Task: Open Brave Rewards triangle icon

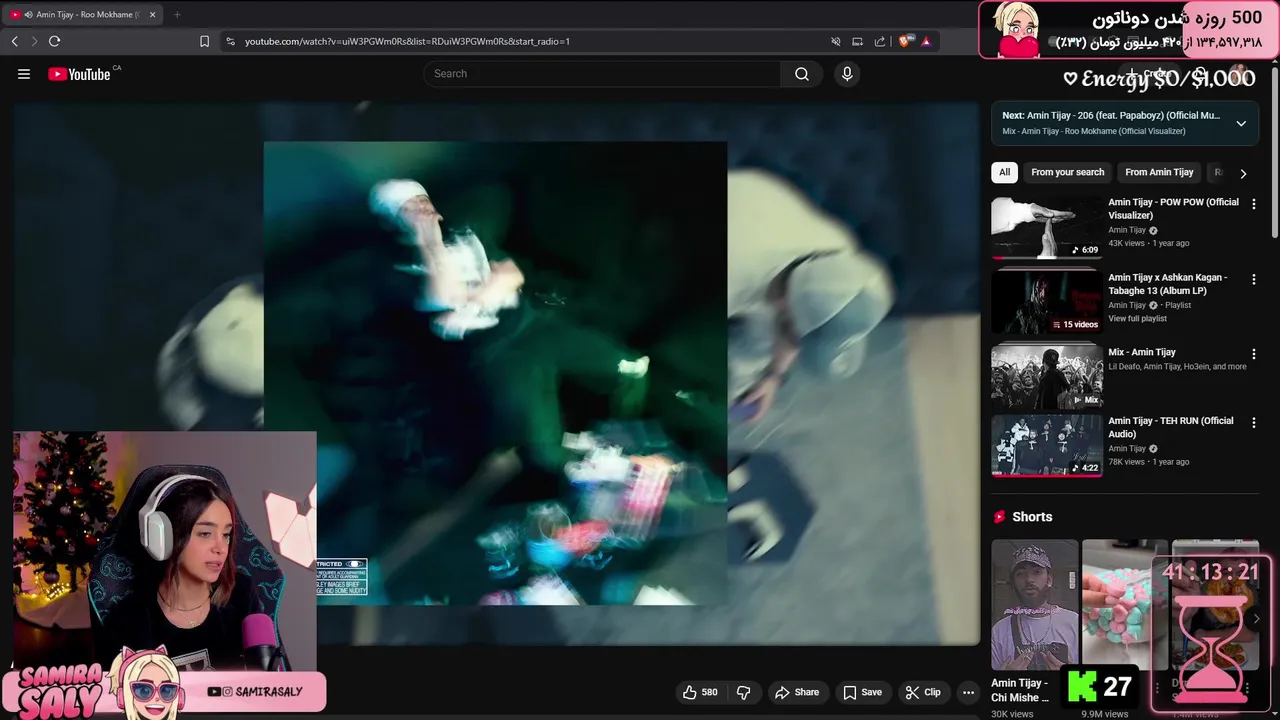Action: coord(926,41)
